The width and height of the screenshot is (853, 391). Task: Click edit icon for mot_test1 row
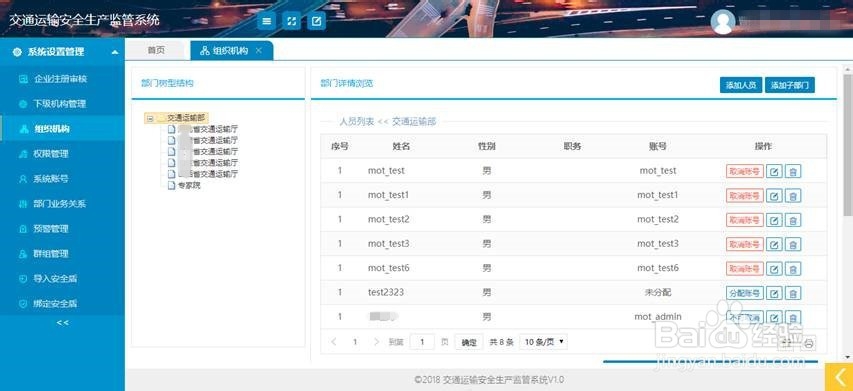774,196
